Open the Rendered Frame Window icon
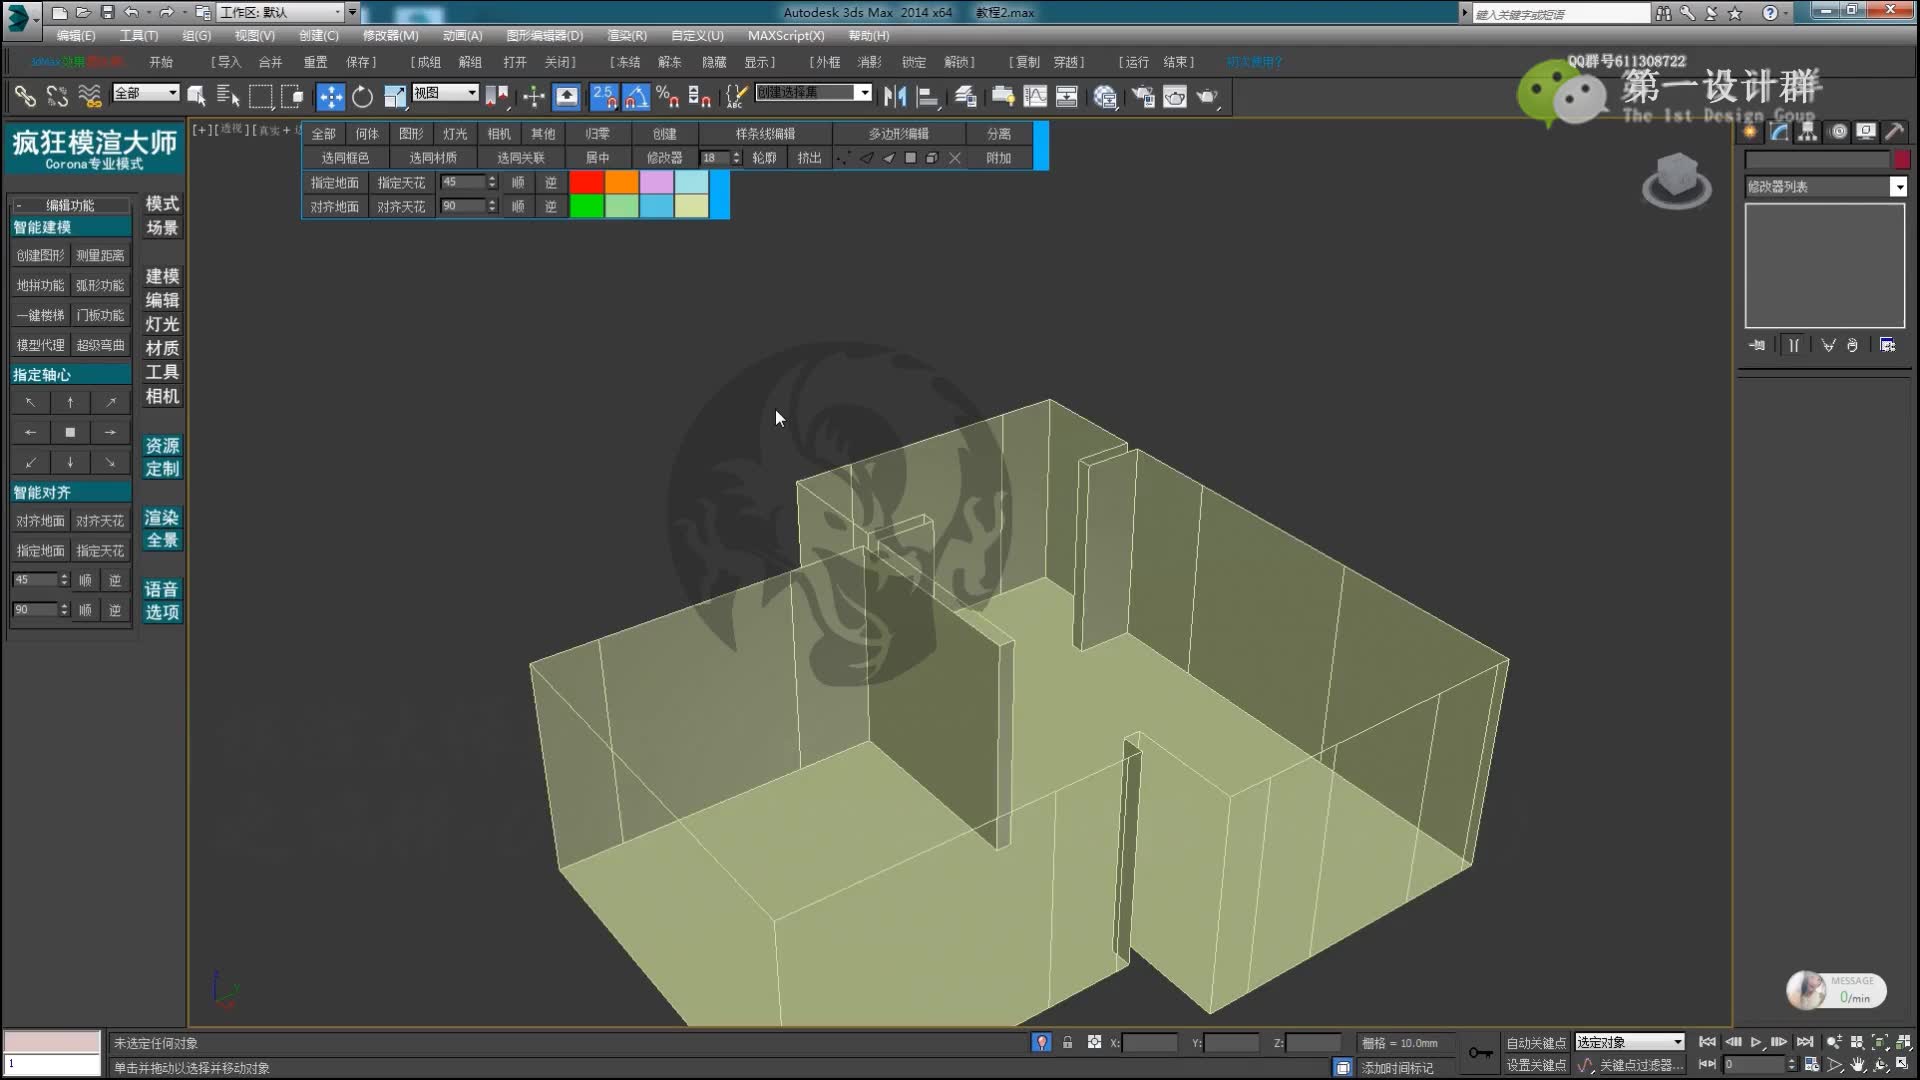The width and height of the screenshot is (1920, 1080). coord(1175,96)
